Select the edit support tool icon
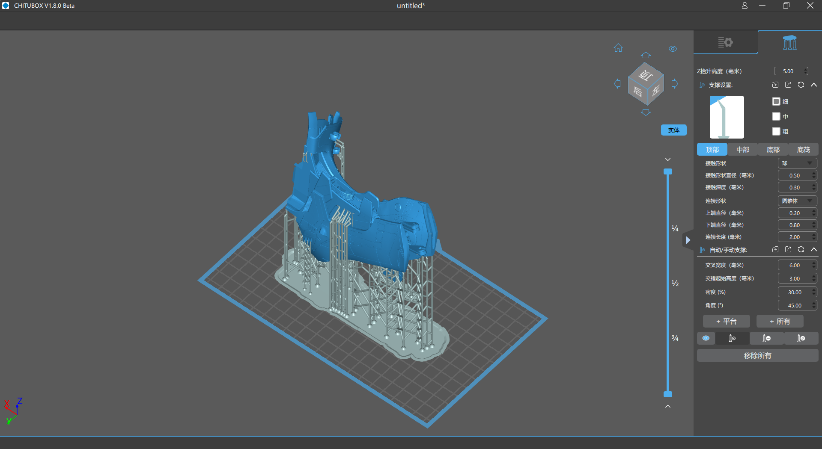Screen dimensions: 822x449 (x=800, y=339)
